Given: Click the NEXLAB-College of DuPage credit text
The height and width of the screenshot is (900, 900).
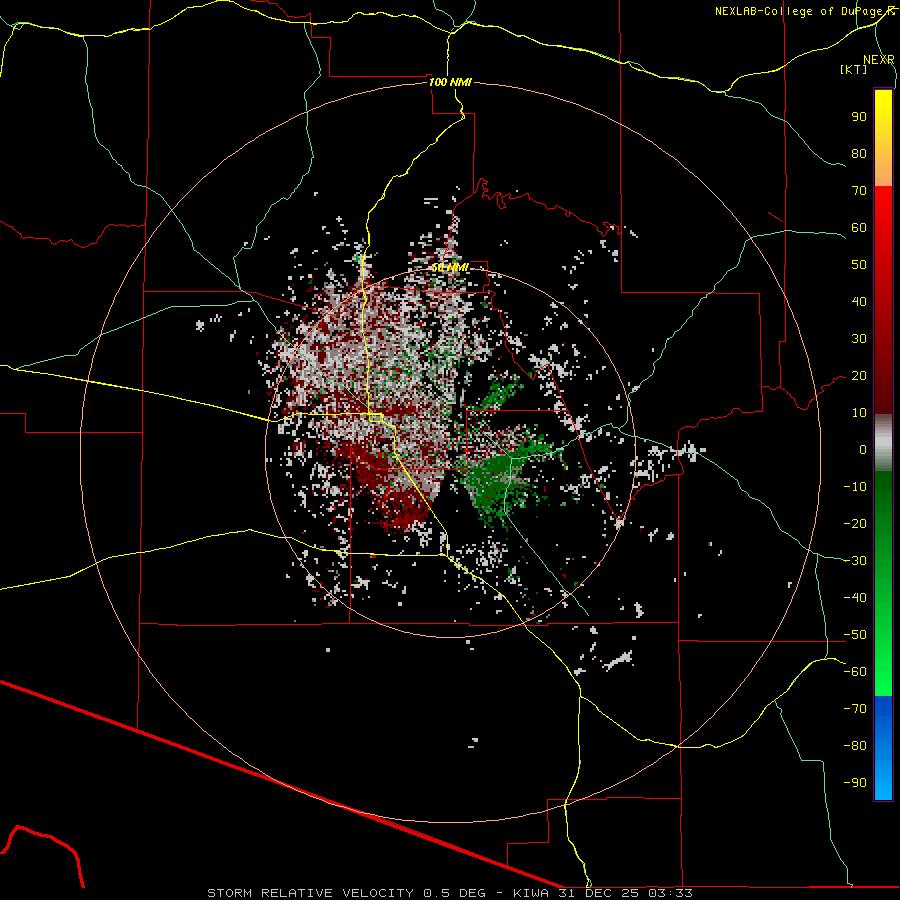Looking at the screenshot, I should pyautogui.click(x=801, y=11).
